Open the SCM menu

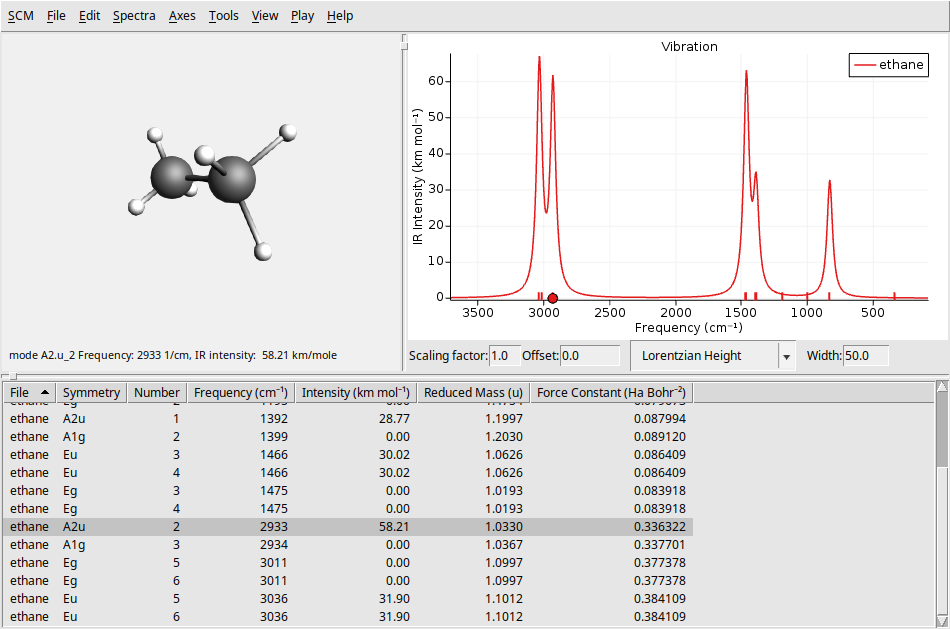(20, 15)
